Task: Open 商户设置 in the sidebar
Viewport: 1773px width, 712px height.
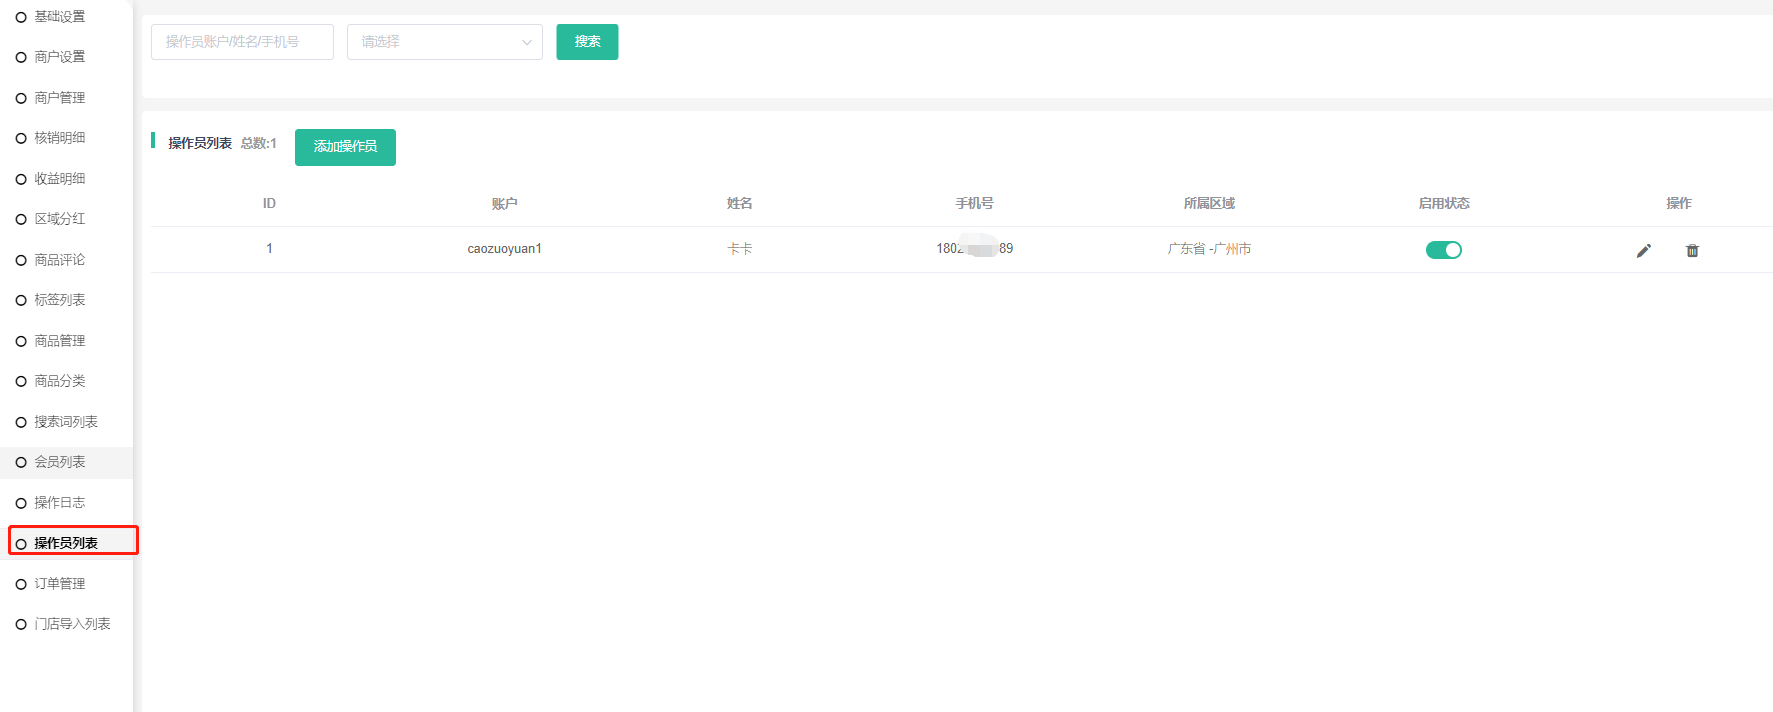Action: 60,57
